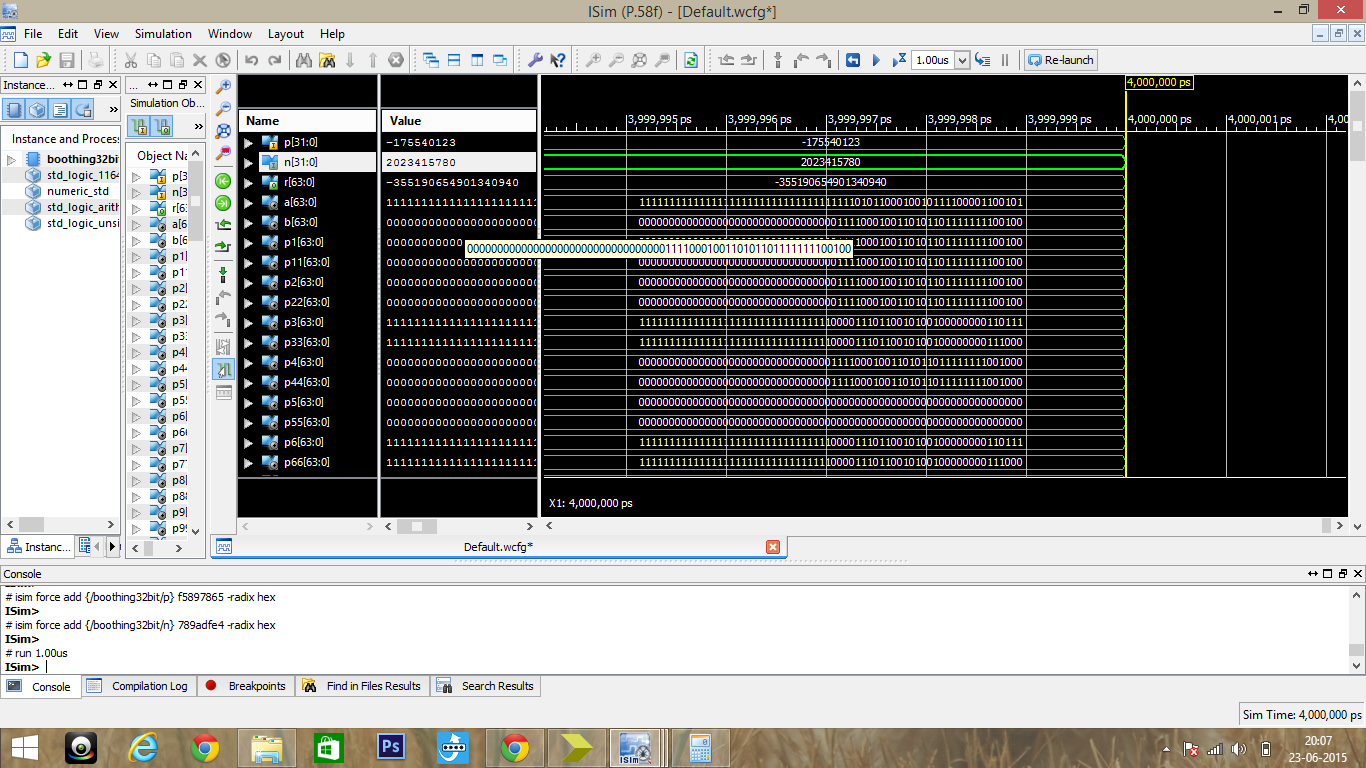Click the print icon in the toolbar
Image resolution: width=1366 pixels, height=768 pixels.
(95, 60)
